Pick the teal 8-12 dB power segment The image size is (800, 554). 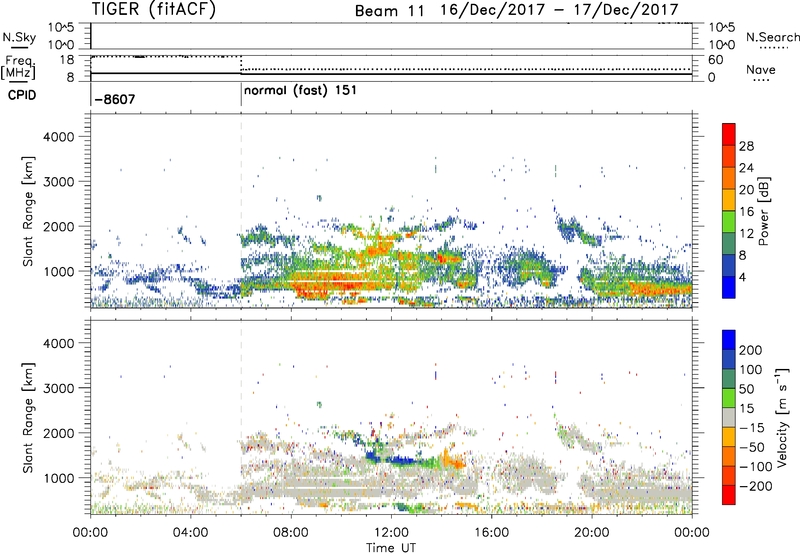(x=729, y=243)
